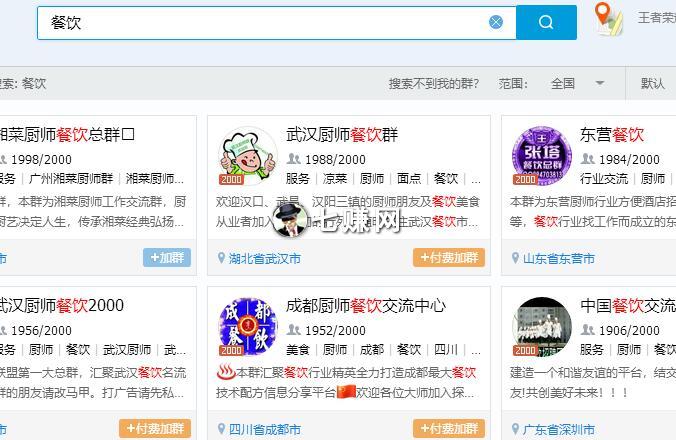Open the 武汉厨师餐饮群 chef avatar

click(248, 156)
